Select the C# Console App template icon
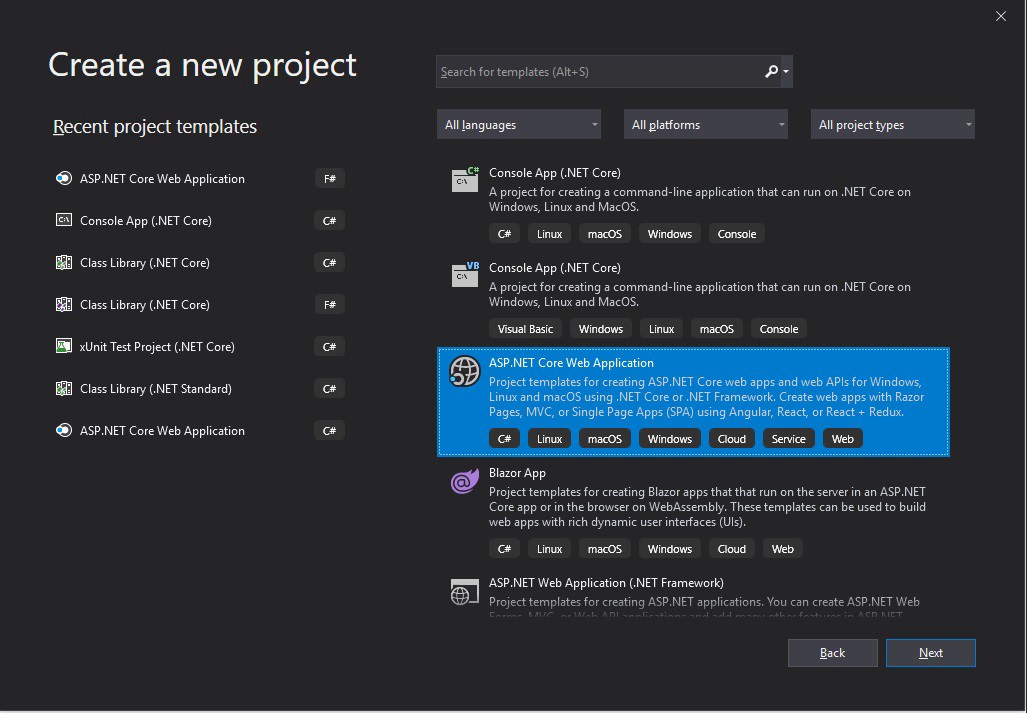1027x713 pixels. [465, 179]
